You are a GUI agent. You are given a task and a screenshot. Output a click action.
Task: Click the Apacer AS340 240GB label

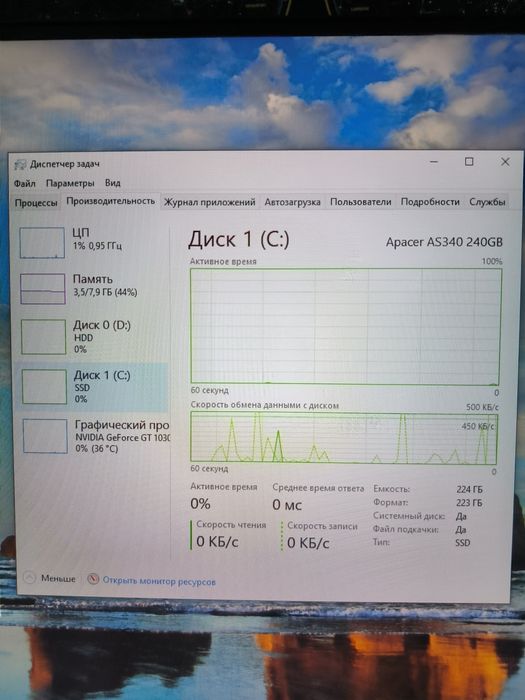(444, 242)
